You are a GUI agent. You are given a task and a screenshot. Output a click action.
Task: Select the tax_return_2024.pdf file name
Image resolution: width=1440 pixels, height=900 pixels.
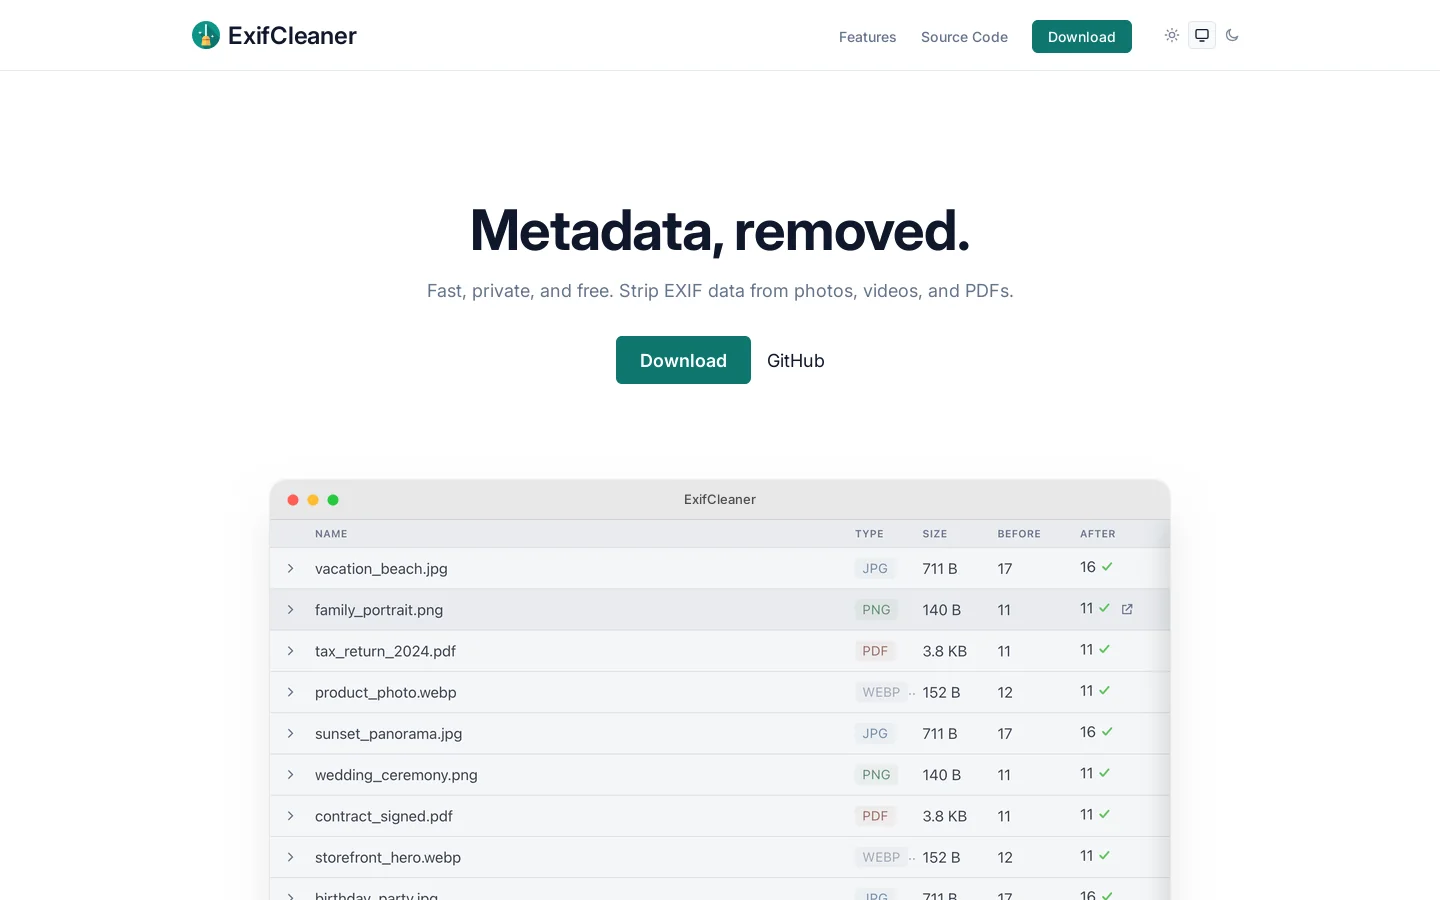click(385, 651)
